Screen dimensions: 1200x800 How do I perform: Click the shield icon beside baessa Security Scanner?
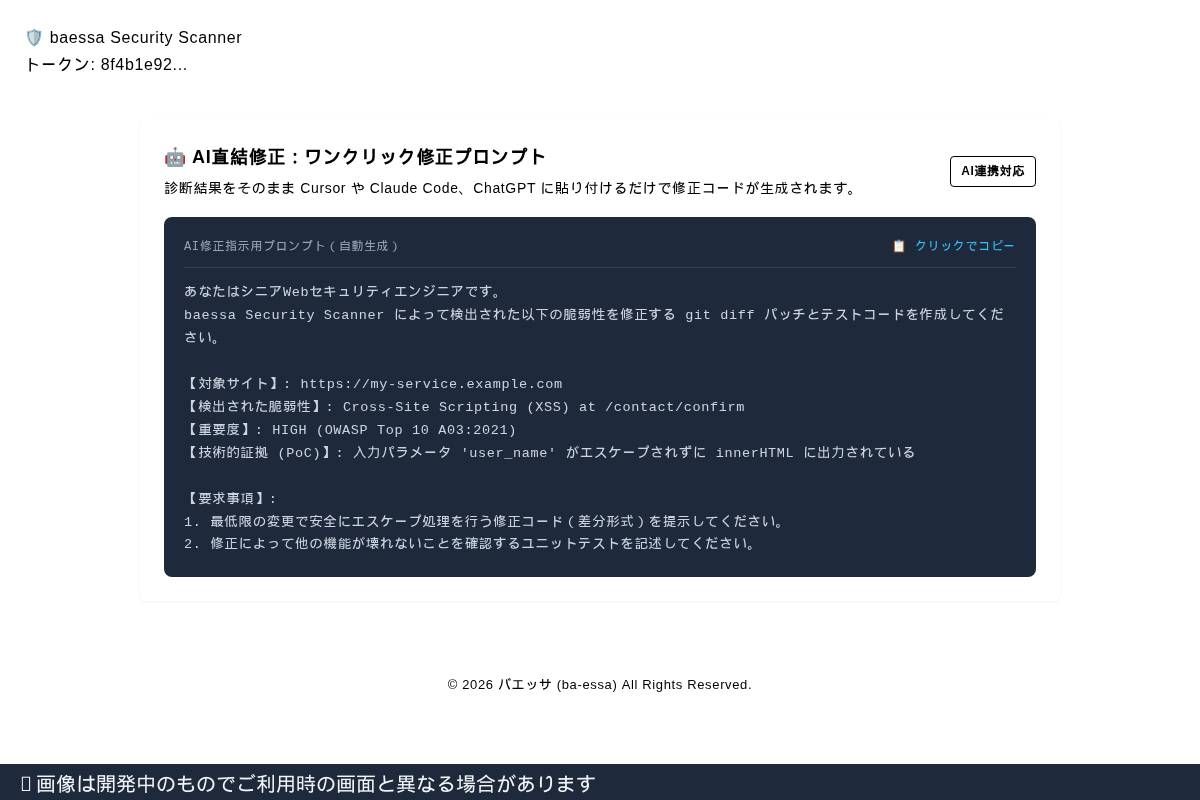[x=34, y=38]
